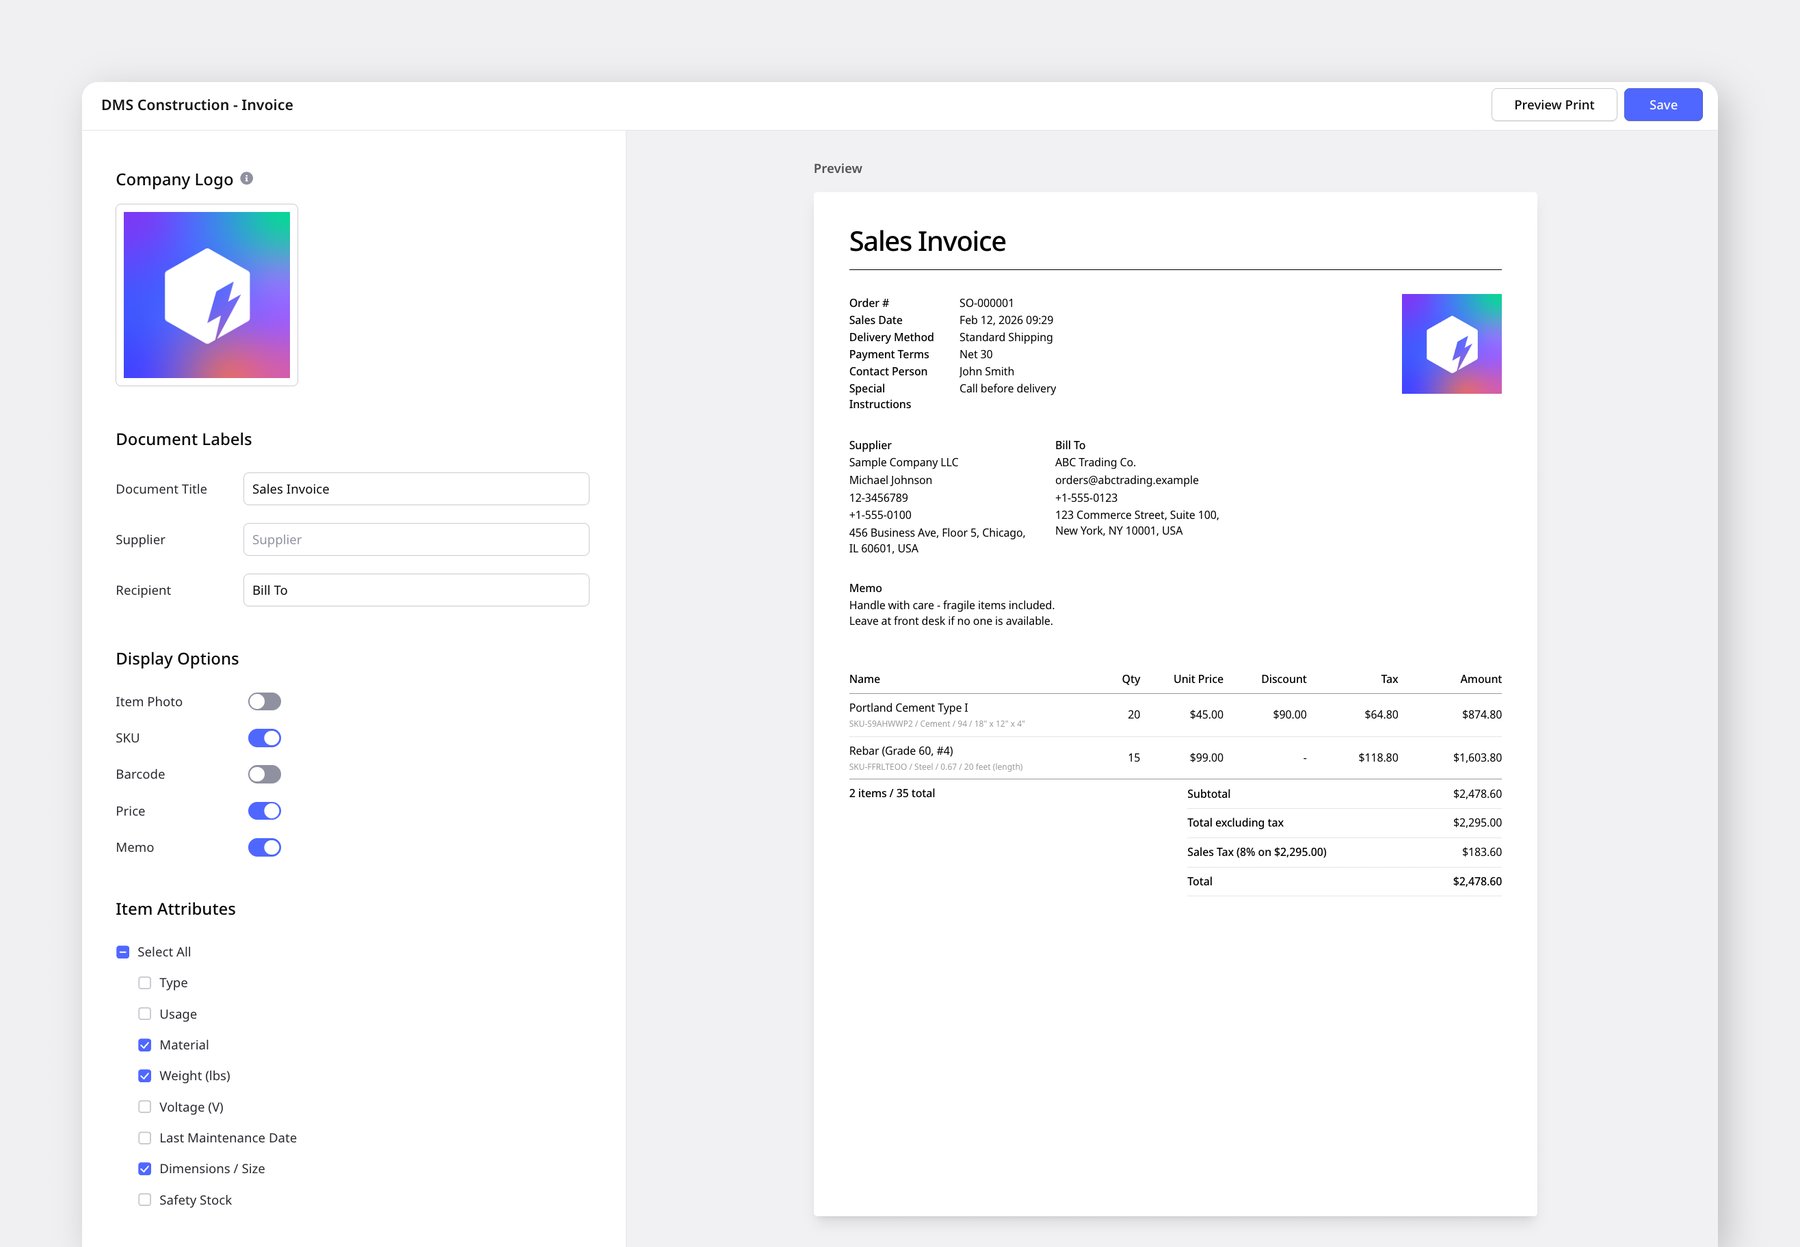Check the Type attribute checkbox
This screenshot has width=1800, height=1247.
click(145, 983)
